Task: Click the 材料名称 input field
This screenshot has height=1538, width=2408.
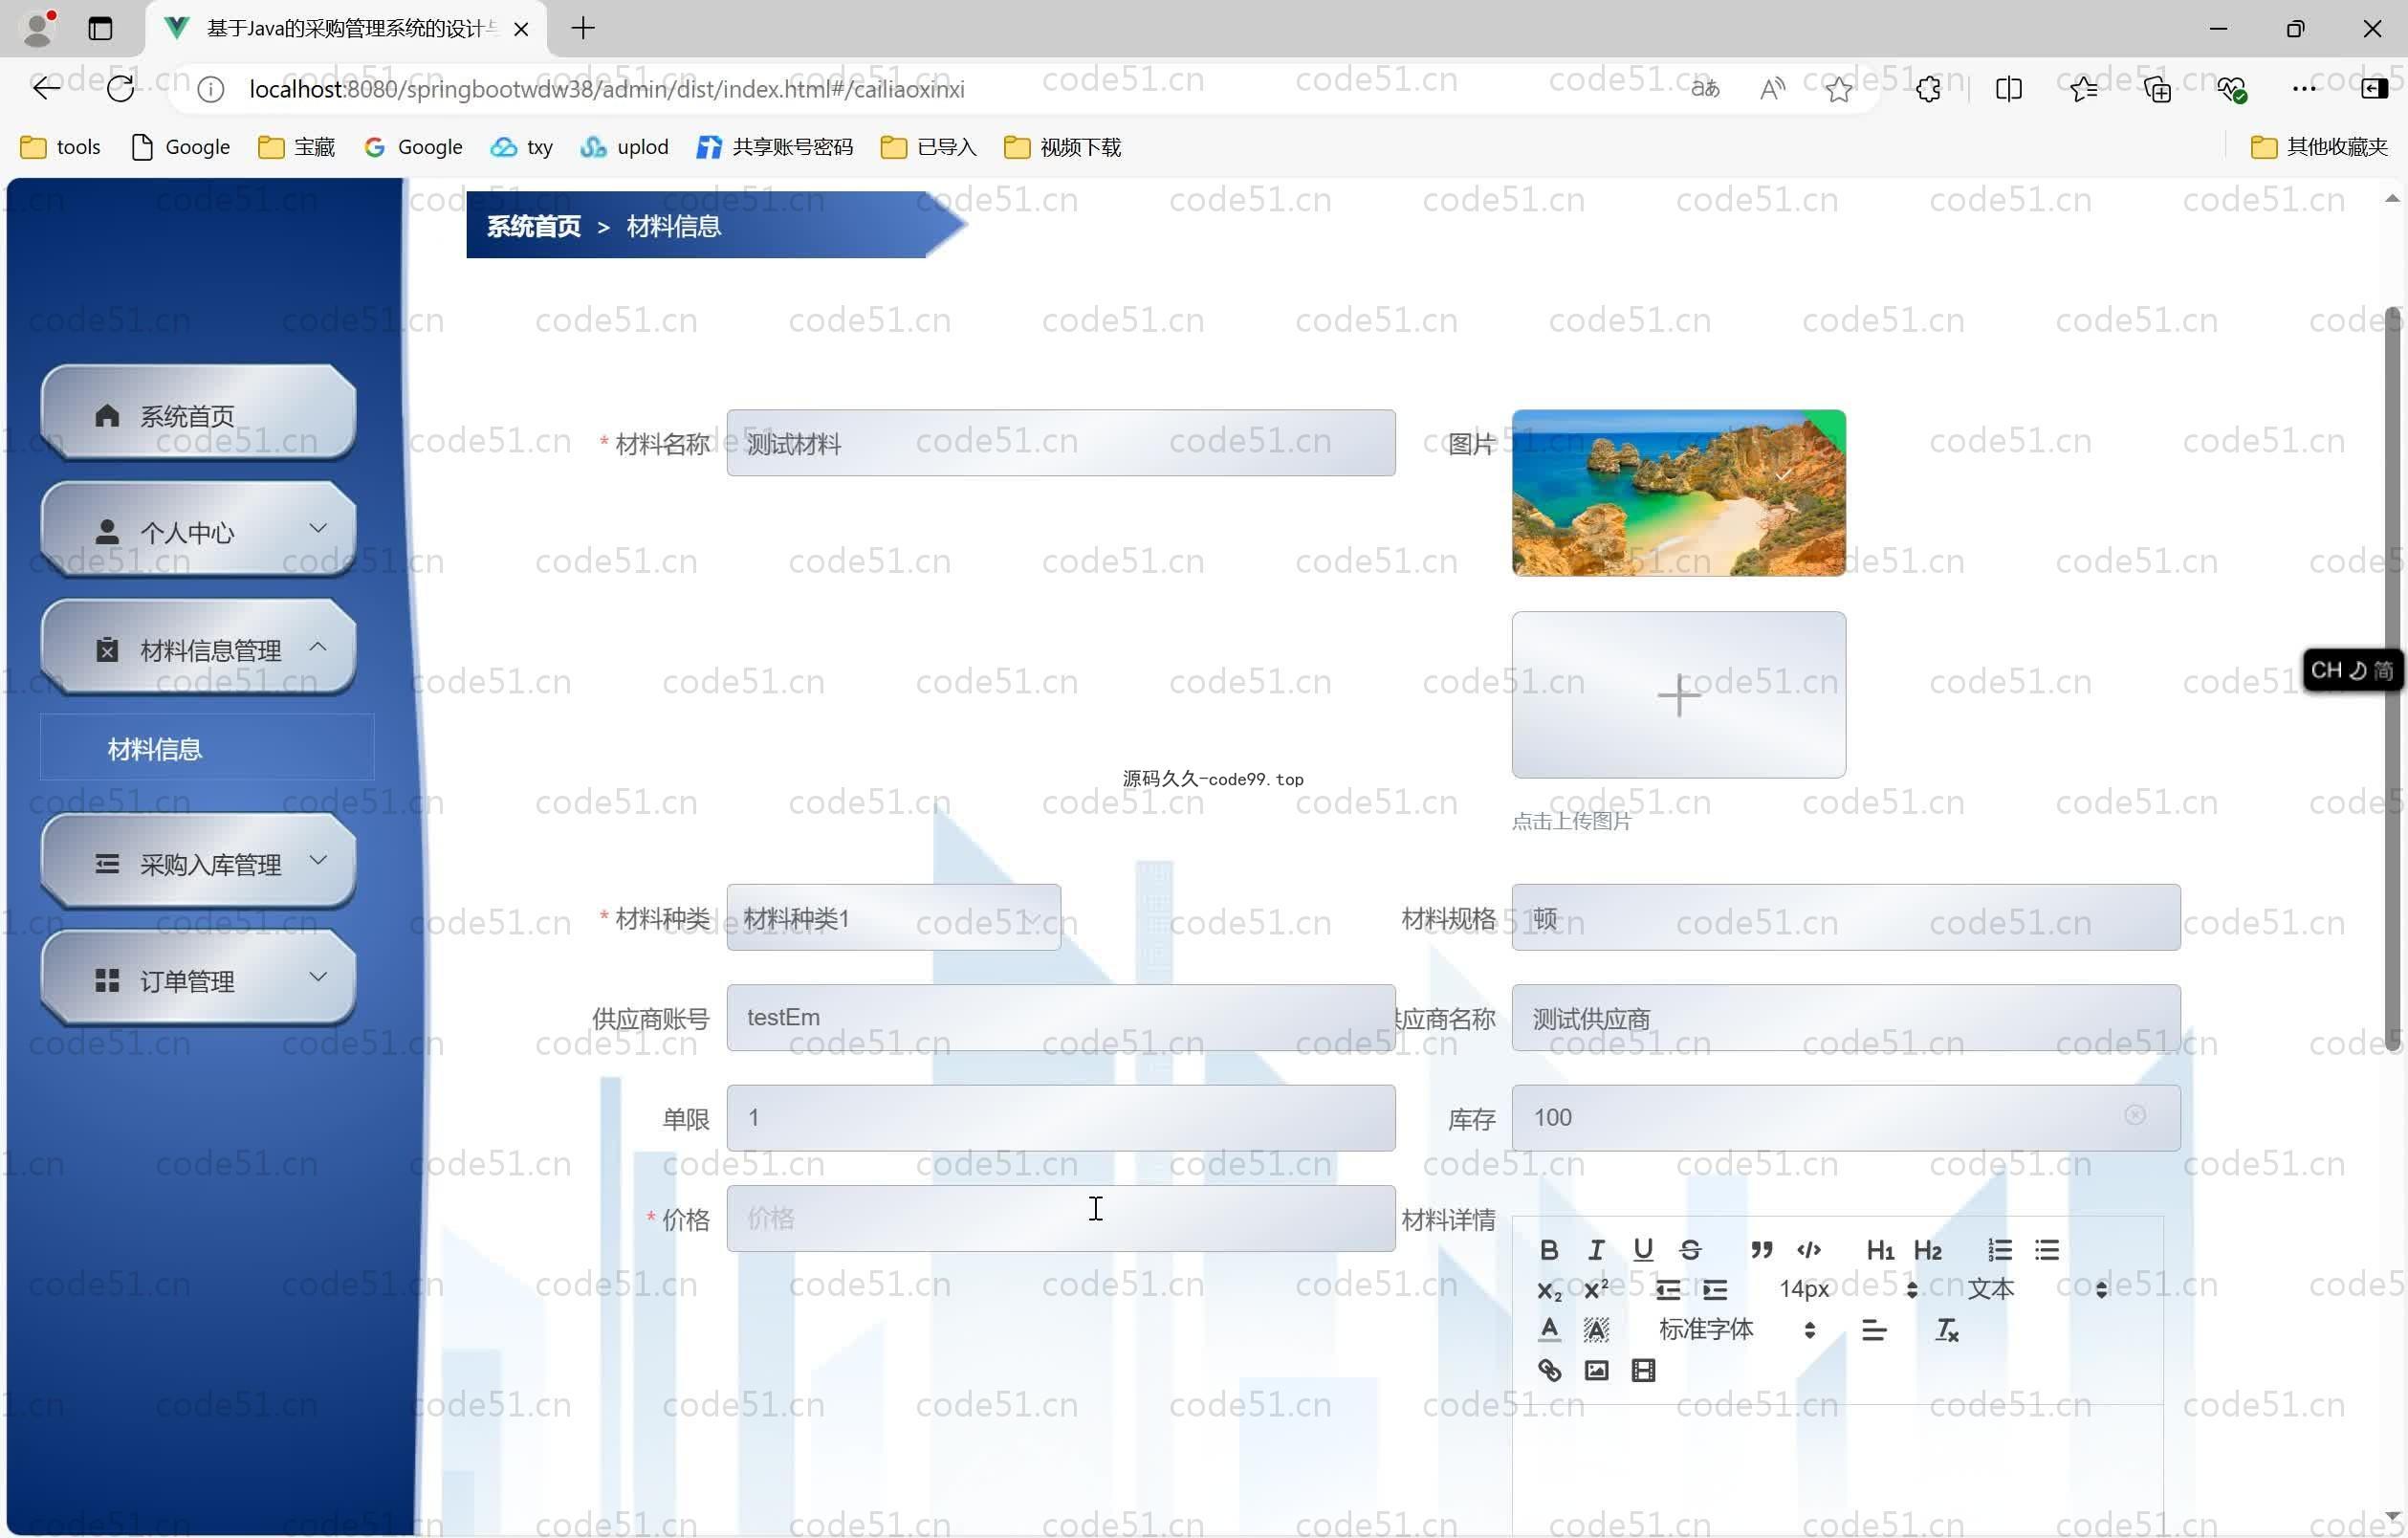Action: click(1061, 443)
